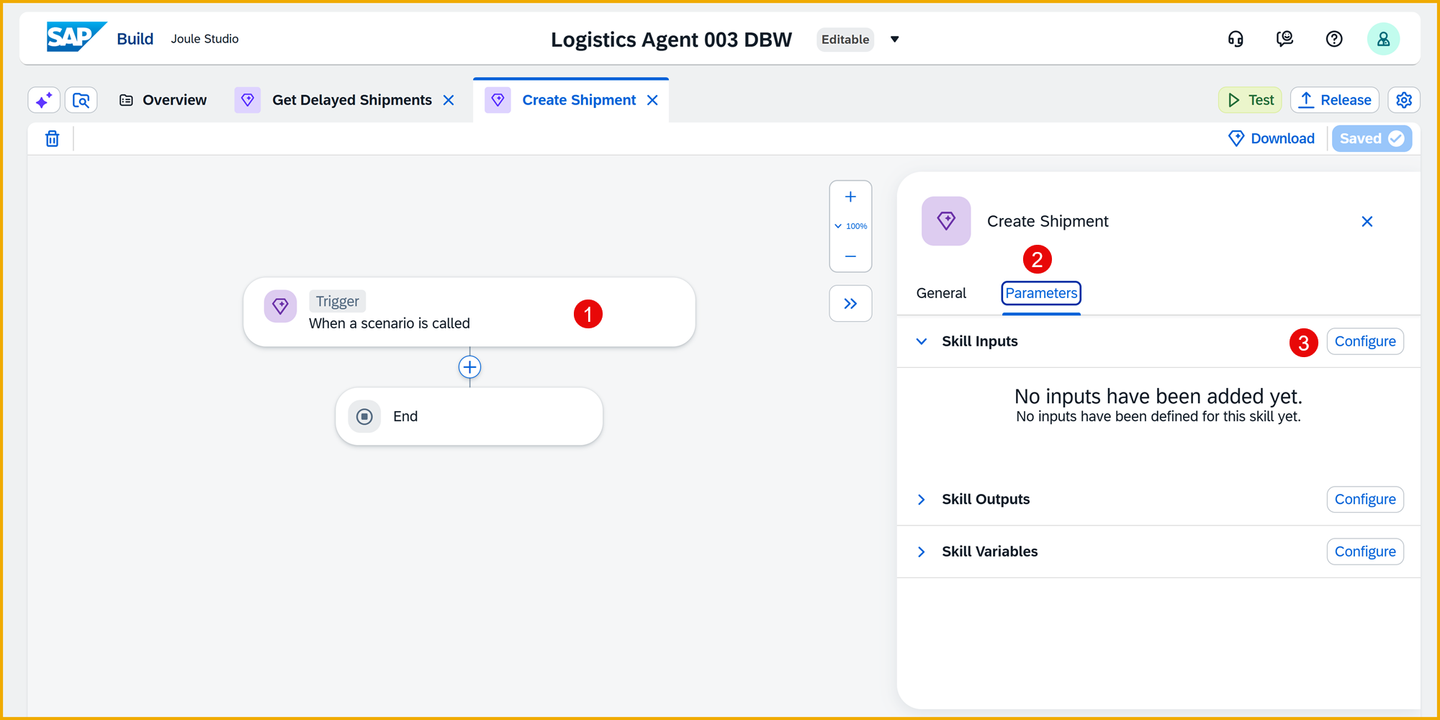Viewport: 1440px width, 720px height.
Task: Click the End node stop icon
Action: [364, 416]
